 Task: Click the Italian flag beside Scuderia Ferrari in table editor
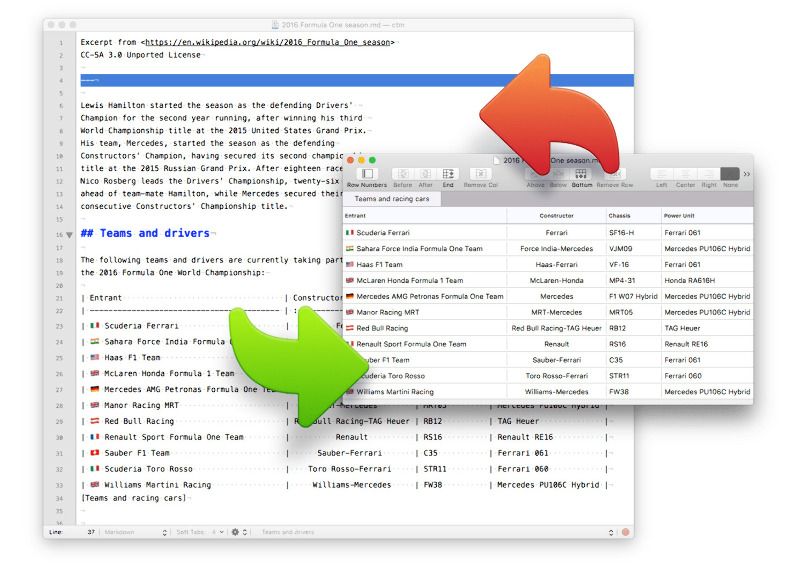tap(349, 233)
